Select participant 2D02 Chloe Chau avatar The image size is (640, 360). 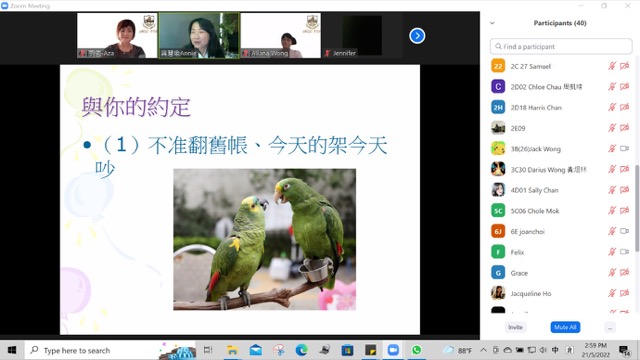(498, 87)
